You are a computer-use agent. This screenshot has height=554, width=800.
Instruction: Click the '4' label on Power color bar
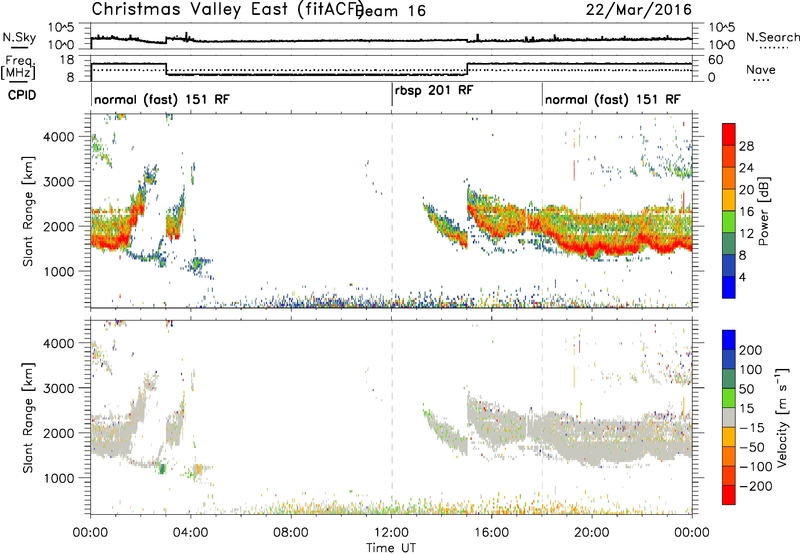coord(743,277)
